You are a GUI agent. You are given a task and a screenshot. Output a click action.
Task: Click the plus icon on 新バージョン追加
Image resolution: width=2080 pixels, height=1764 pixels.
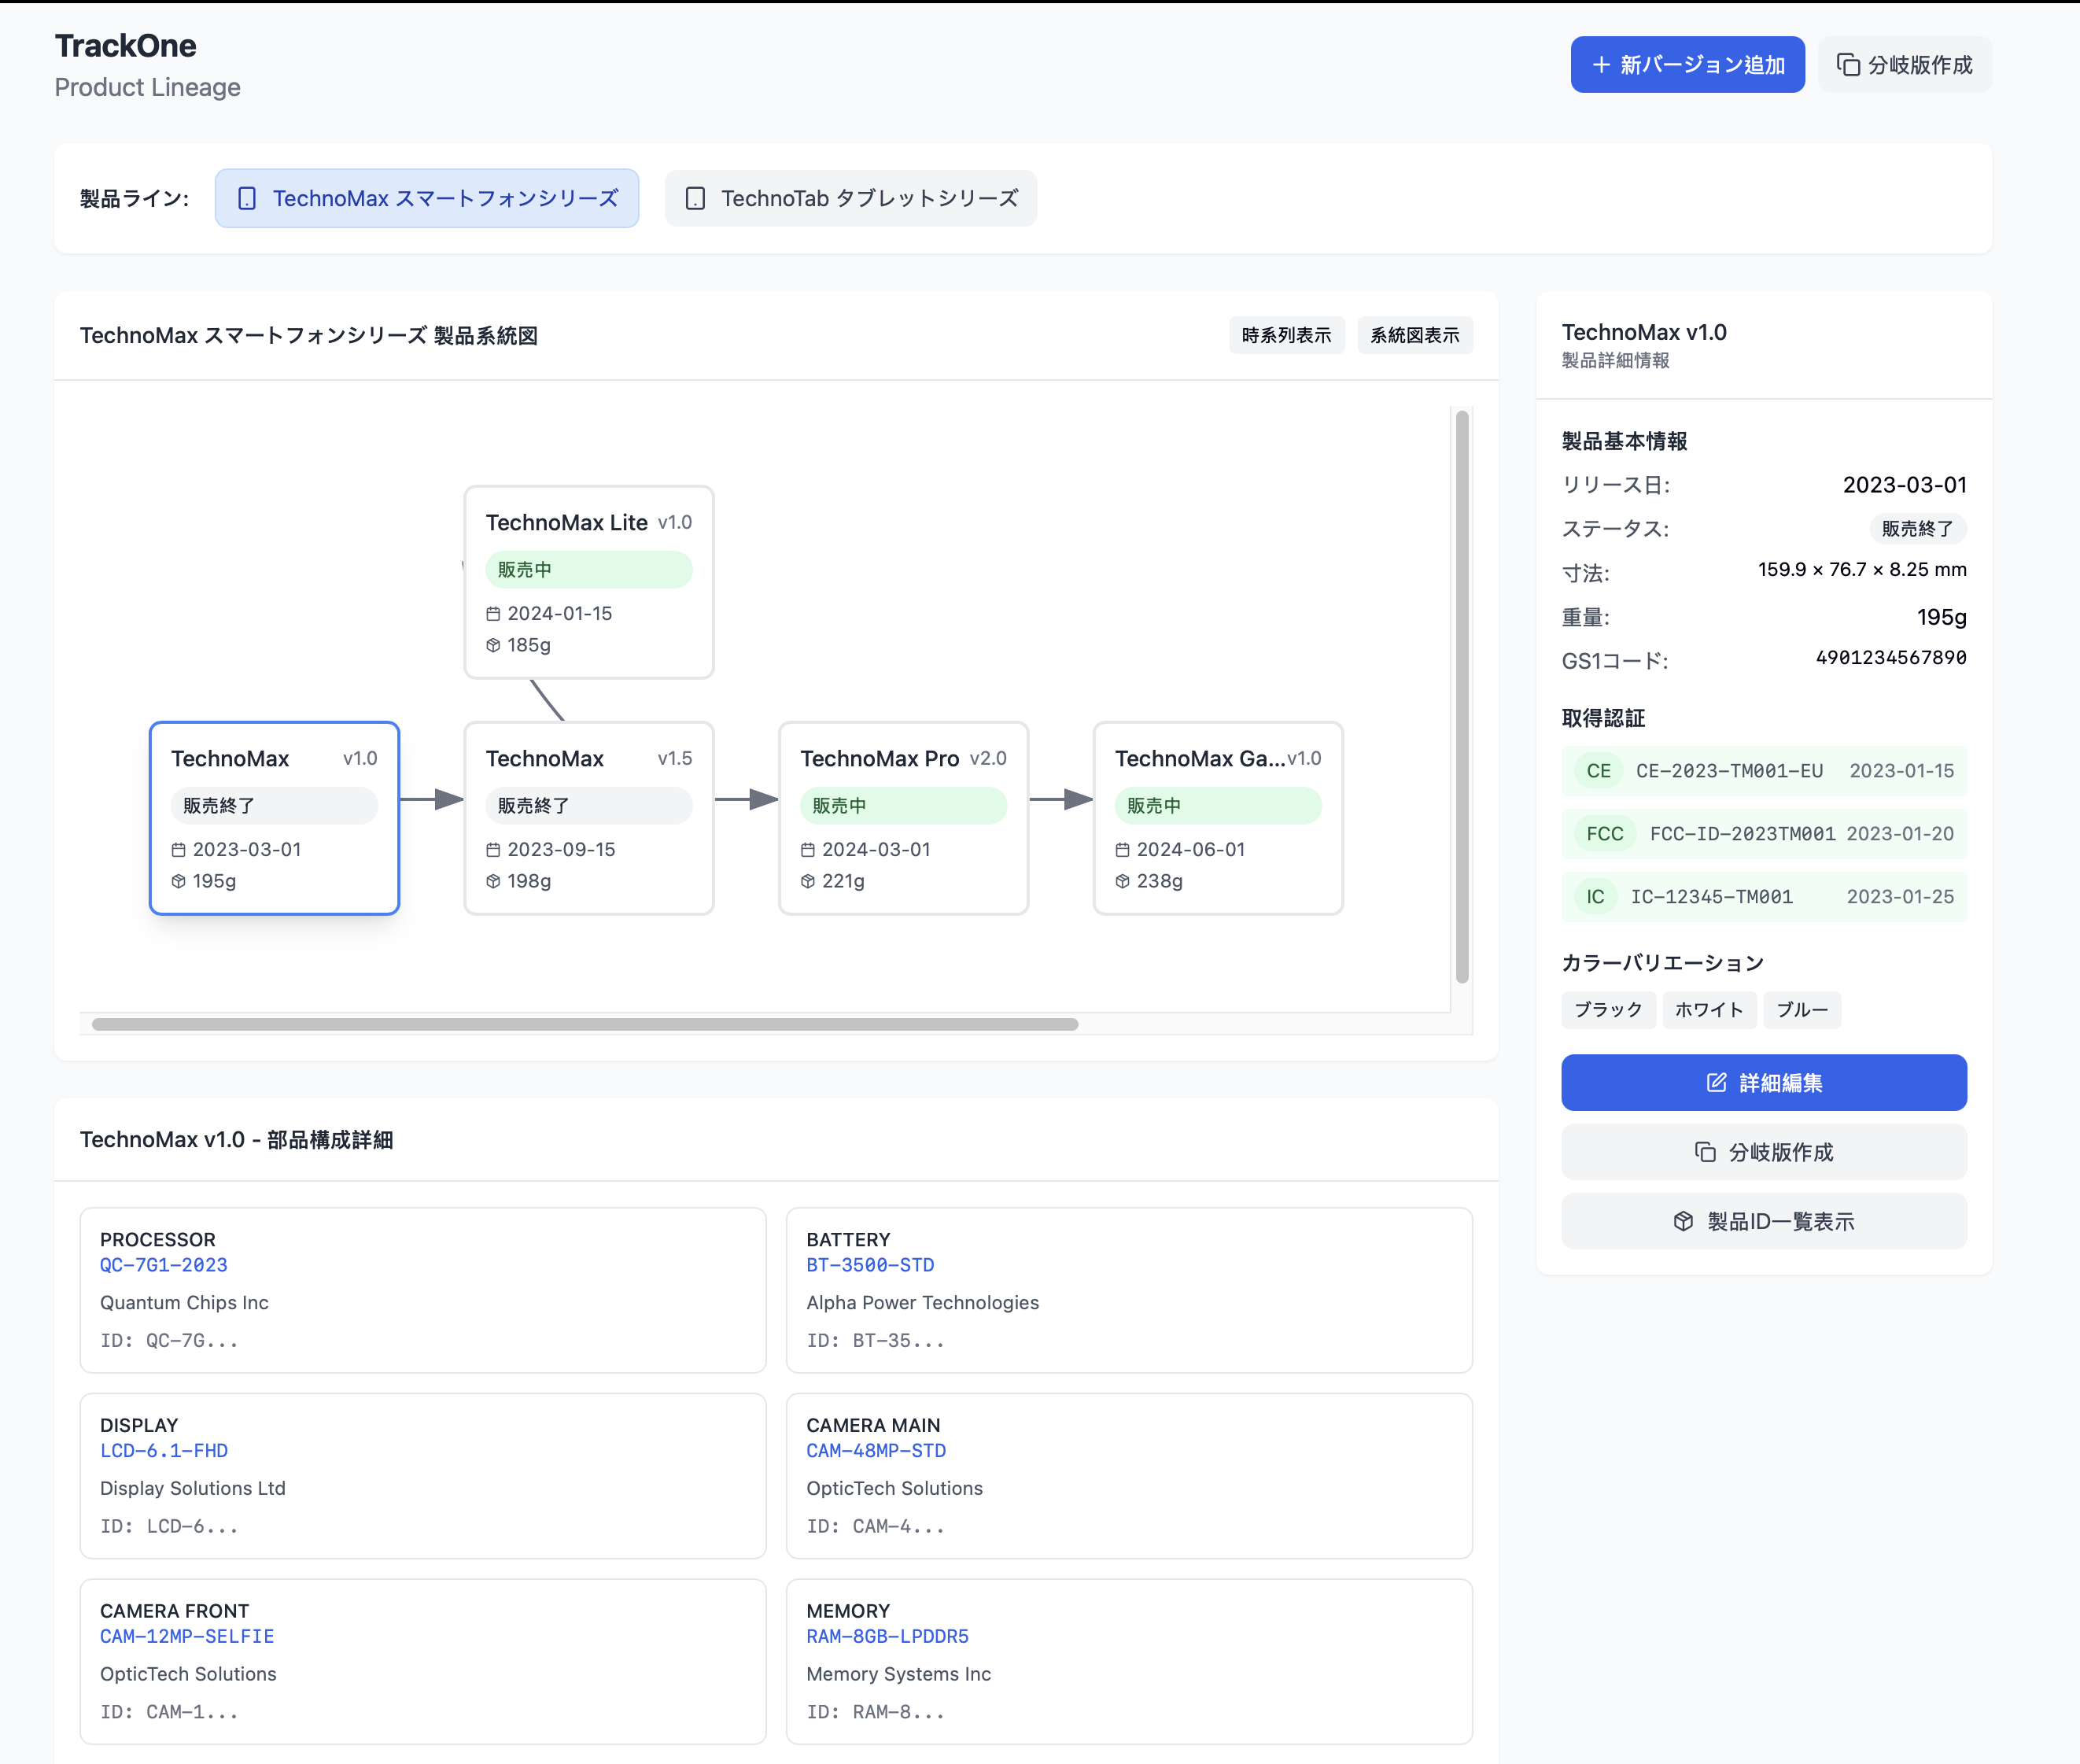[1601, 65]
